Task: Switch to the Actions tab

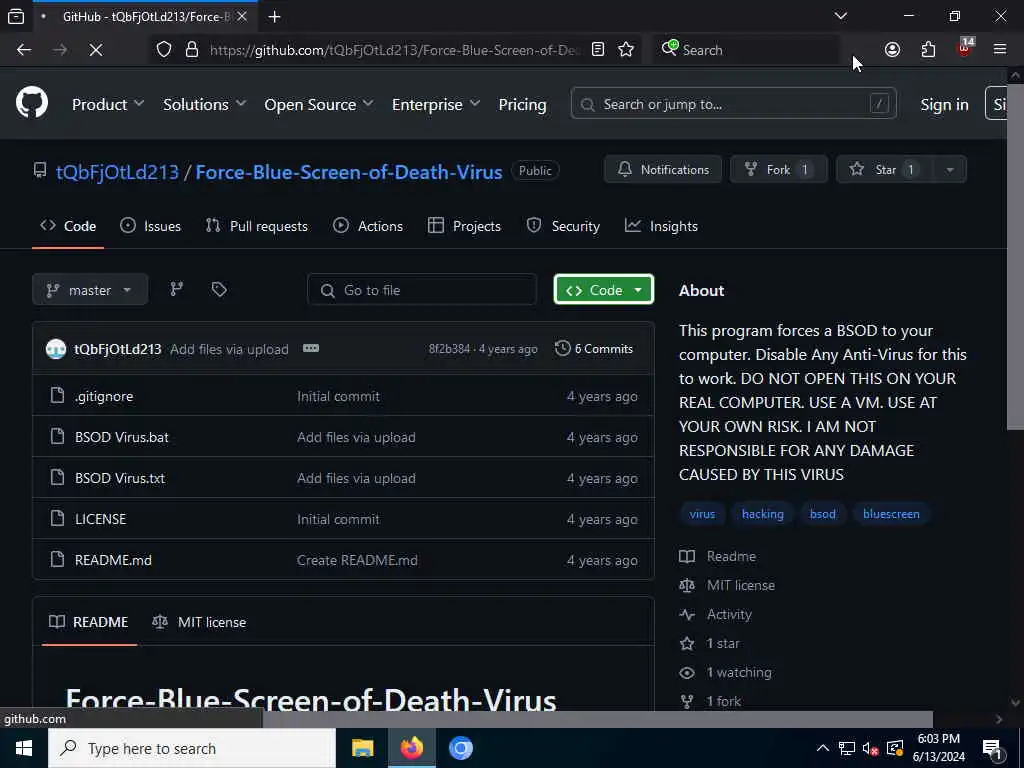Action: pyautogui.click(x=368, y=226)
